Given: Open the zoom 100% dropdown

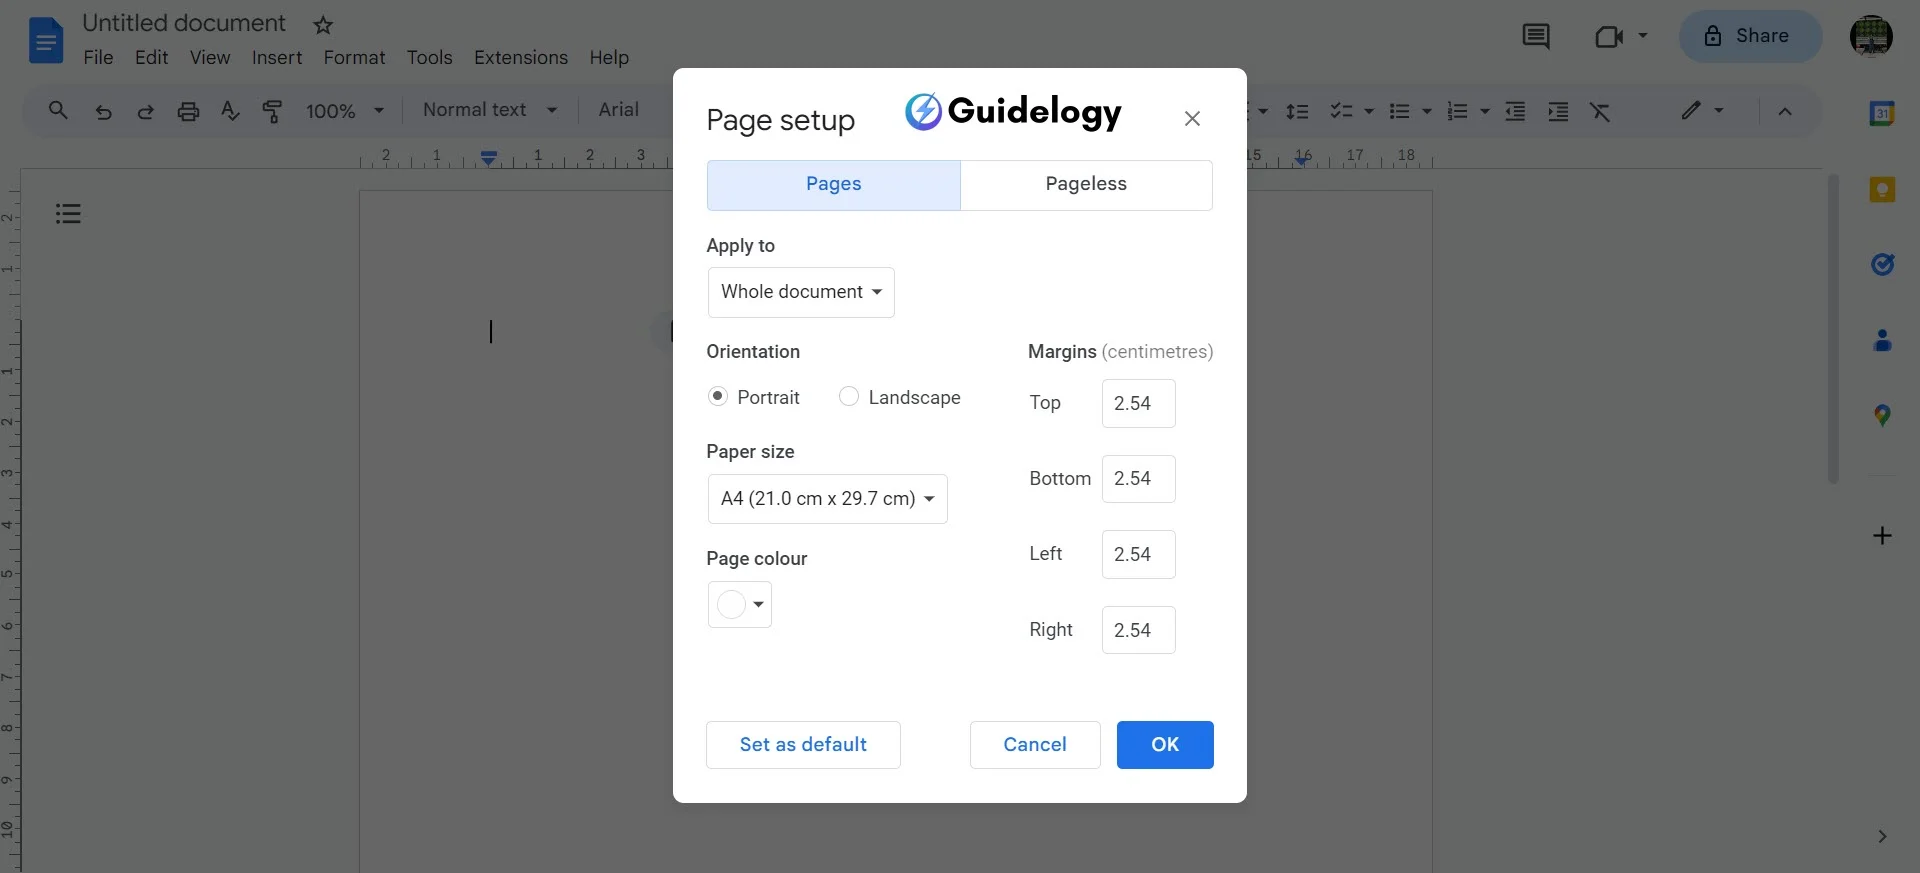Looking at the screenshot, I should (345, 111).
